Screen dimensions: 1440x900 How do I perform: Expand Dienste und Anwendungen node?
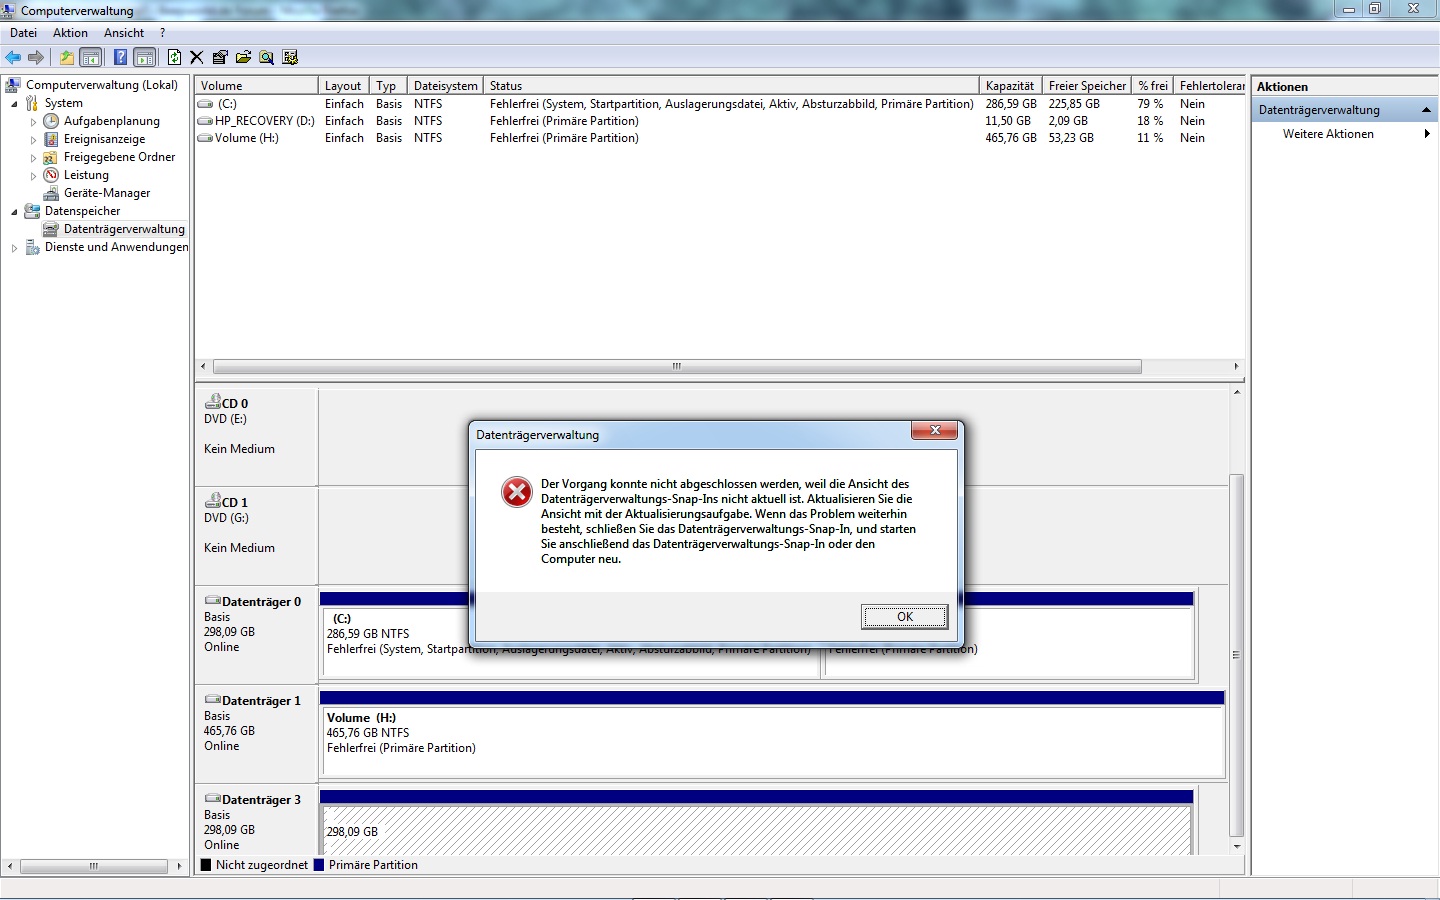(x=14, y=248)
